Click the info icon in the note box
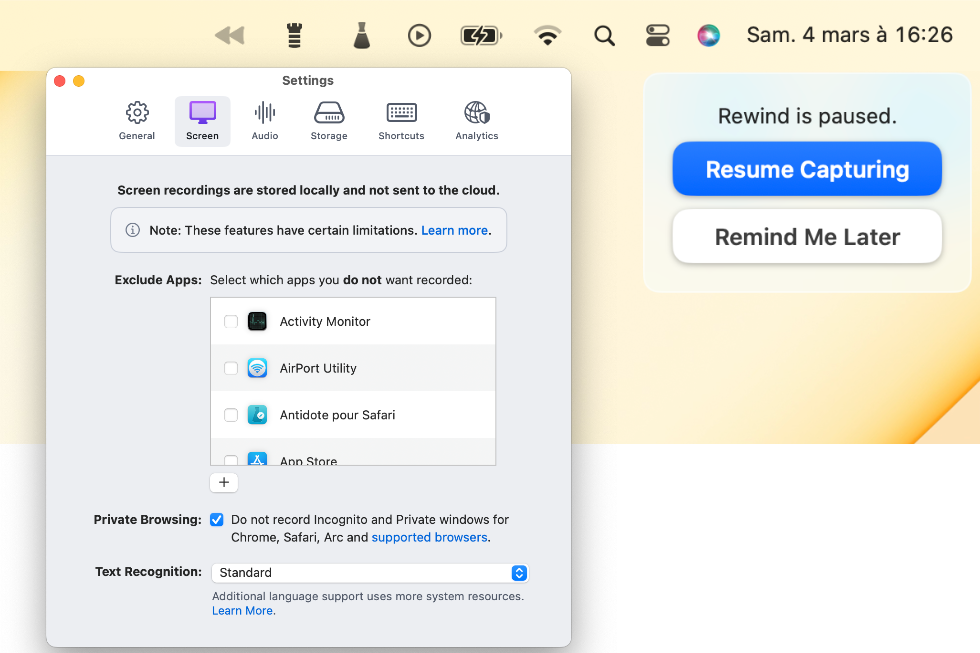Image resolution: width=980 pixels, height=653 pixels. [132, 230]
